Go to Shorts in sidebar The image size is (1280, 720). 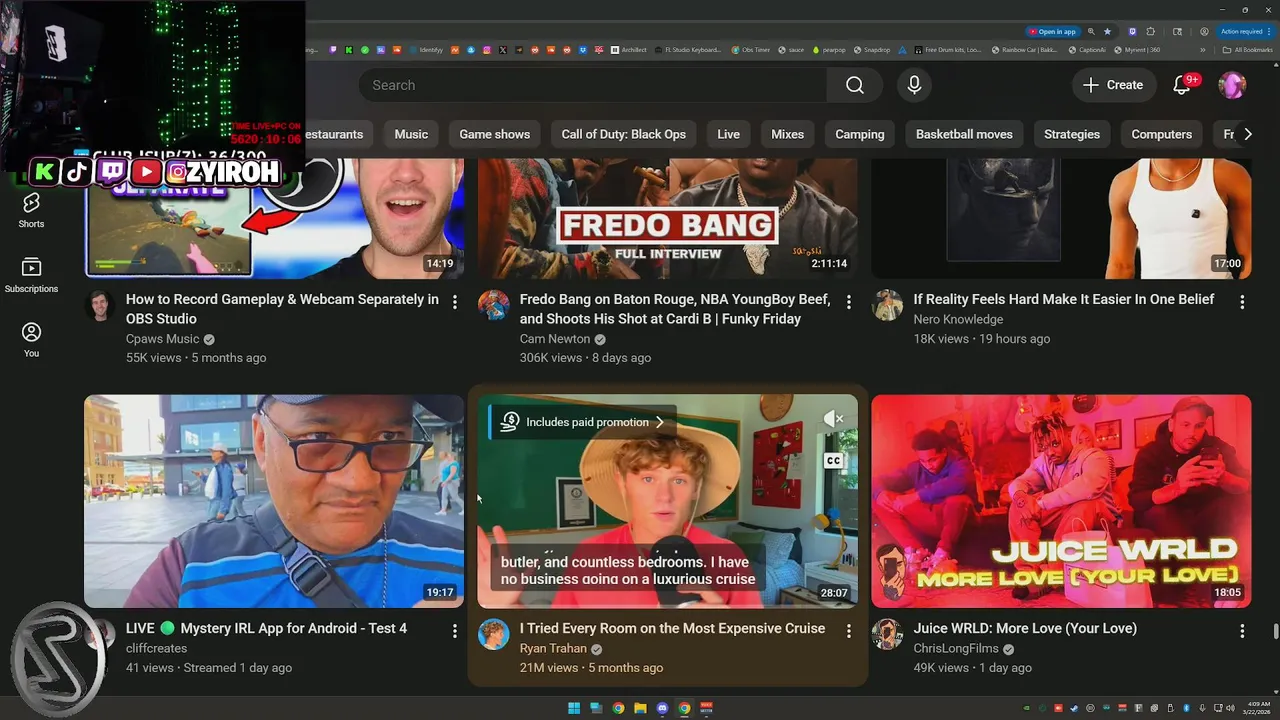tap(31, 211)
